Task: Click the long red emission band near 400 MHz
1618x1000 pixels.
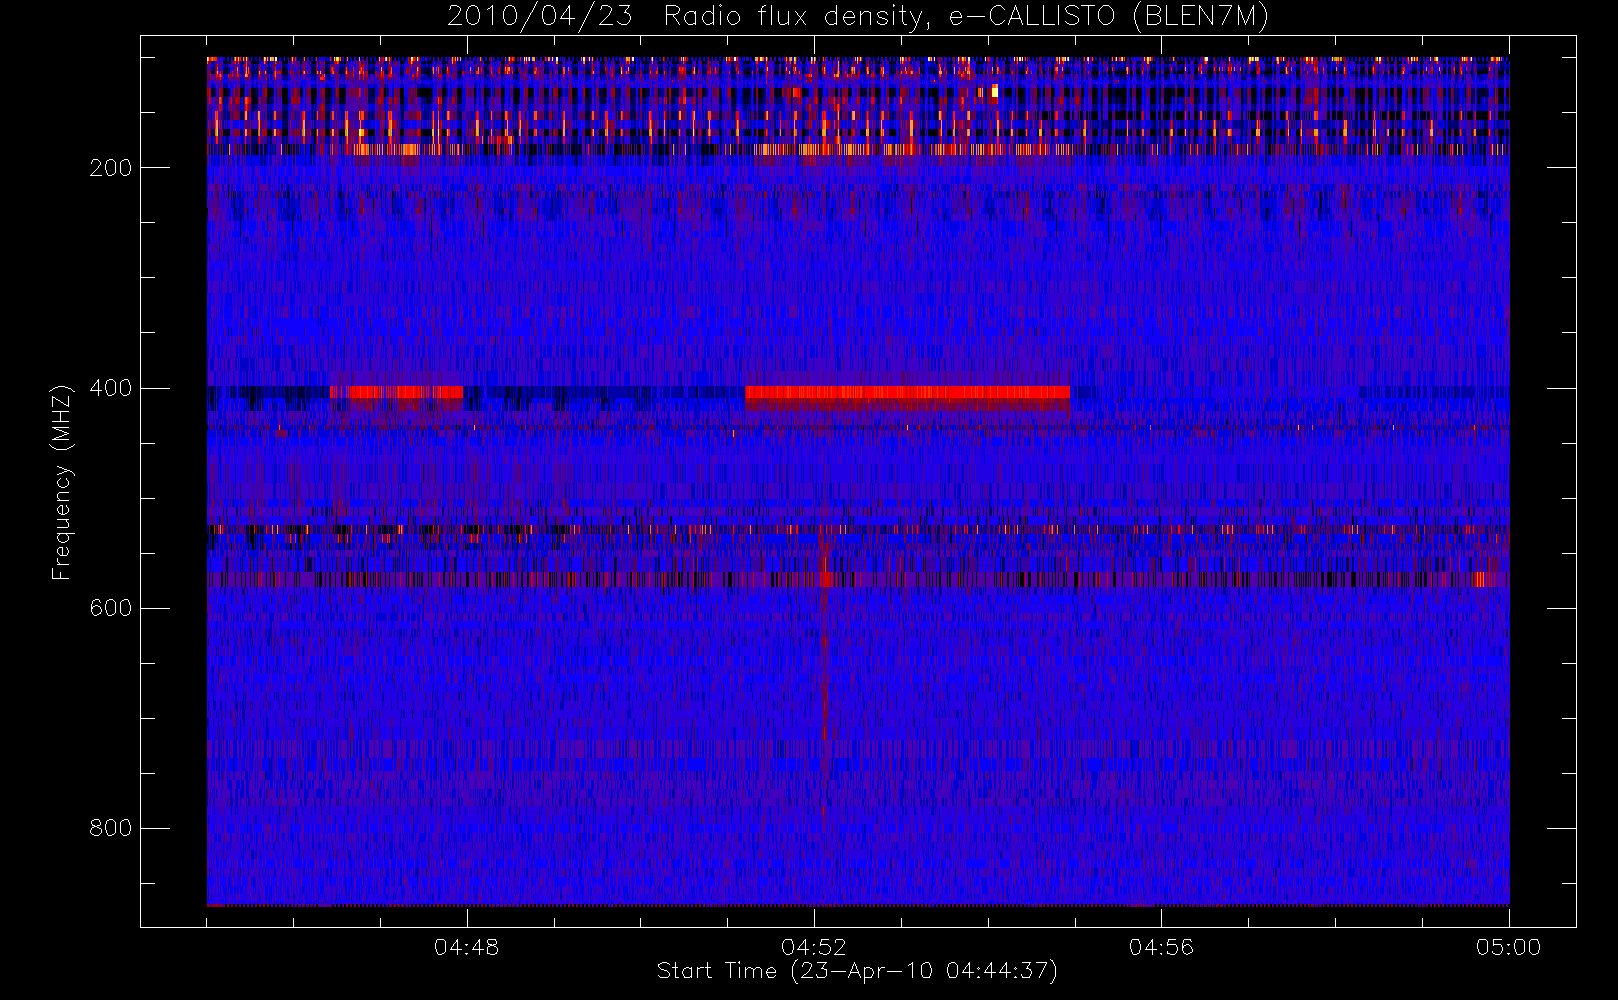Action: tap(907, 393)
